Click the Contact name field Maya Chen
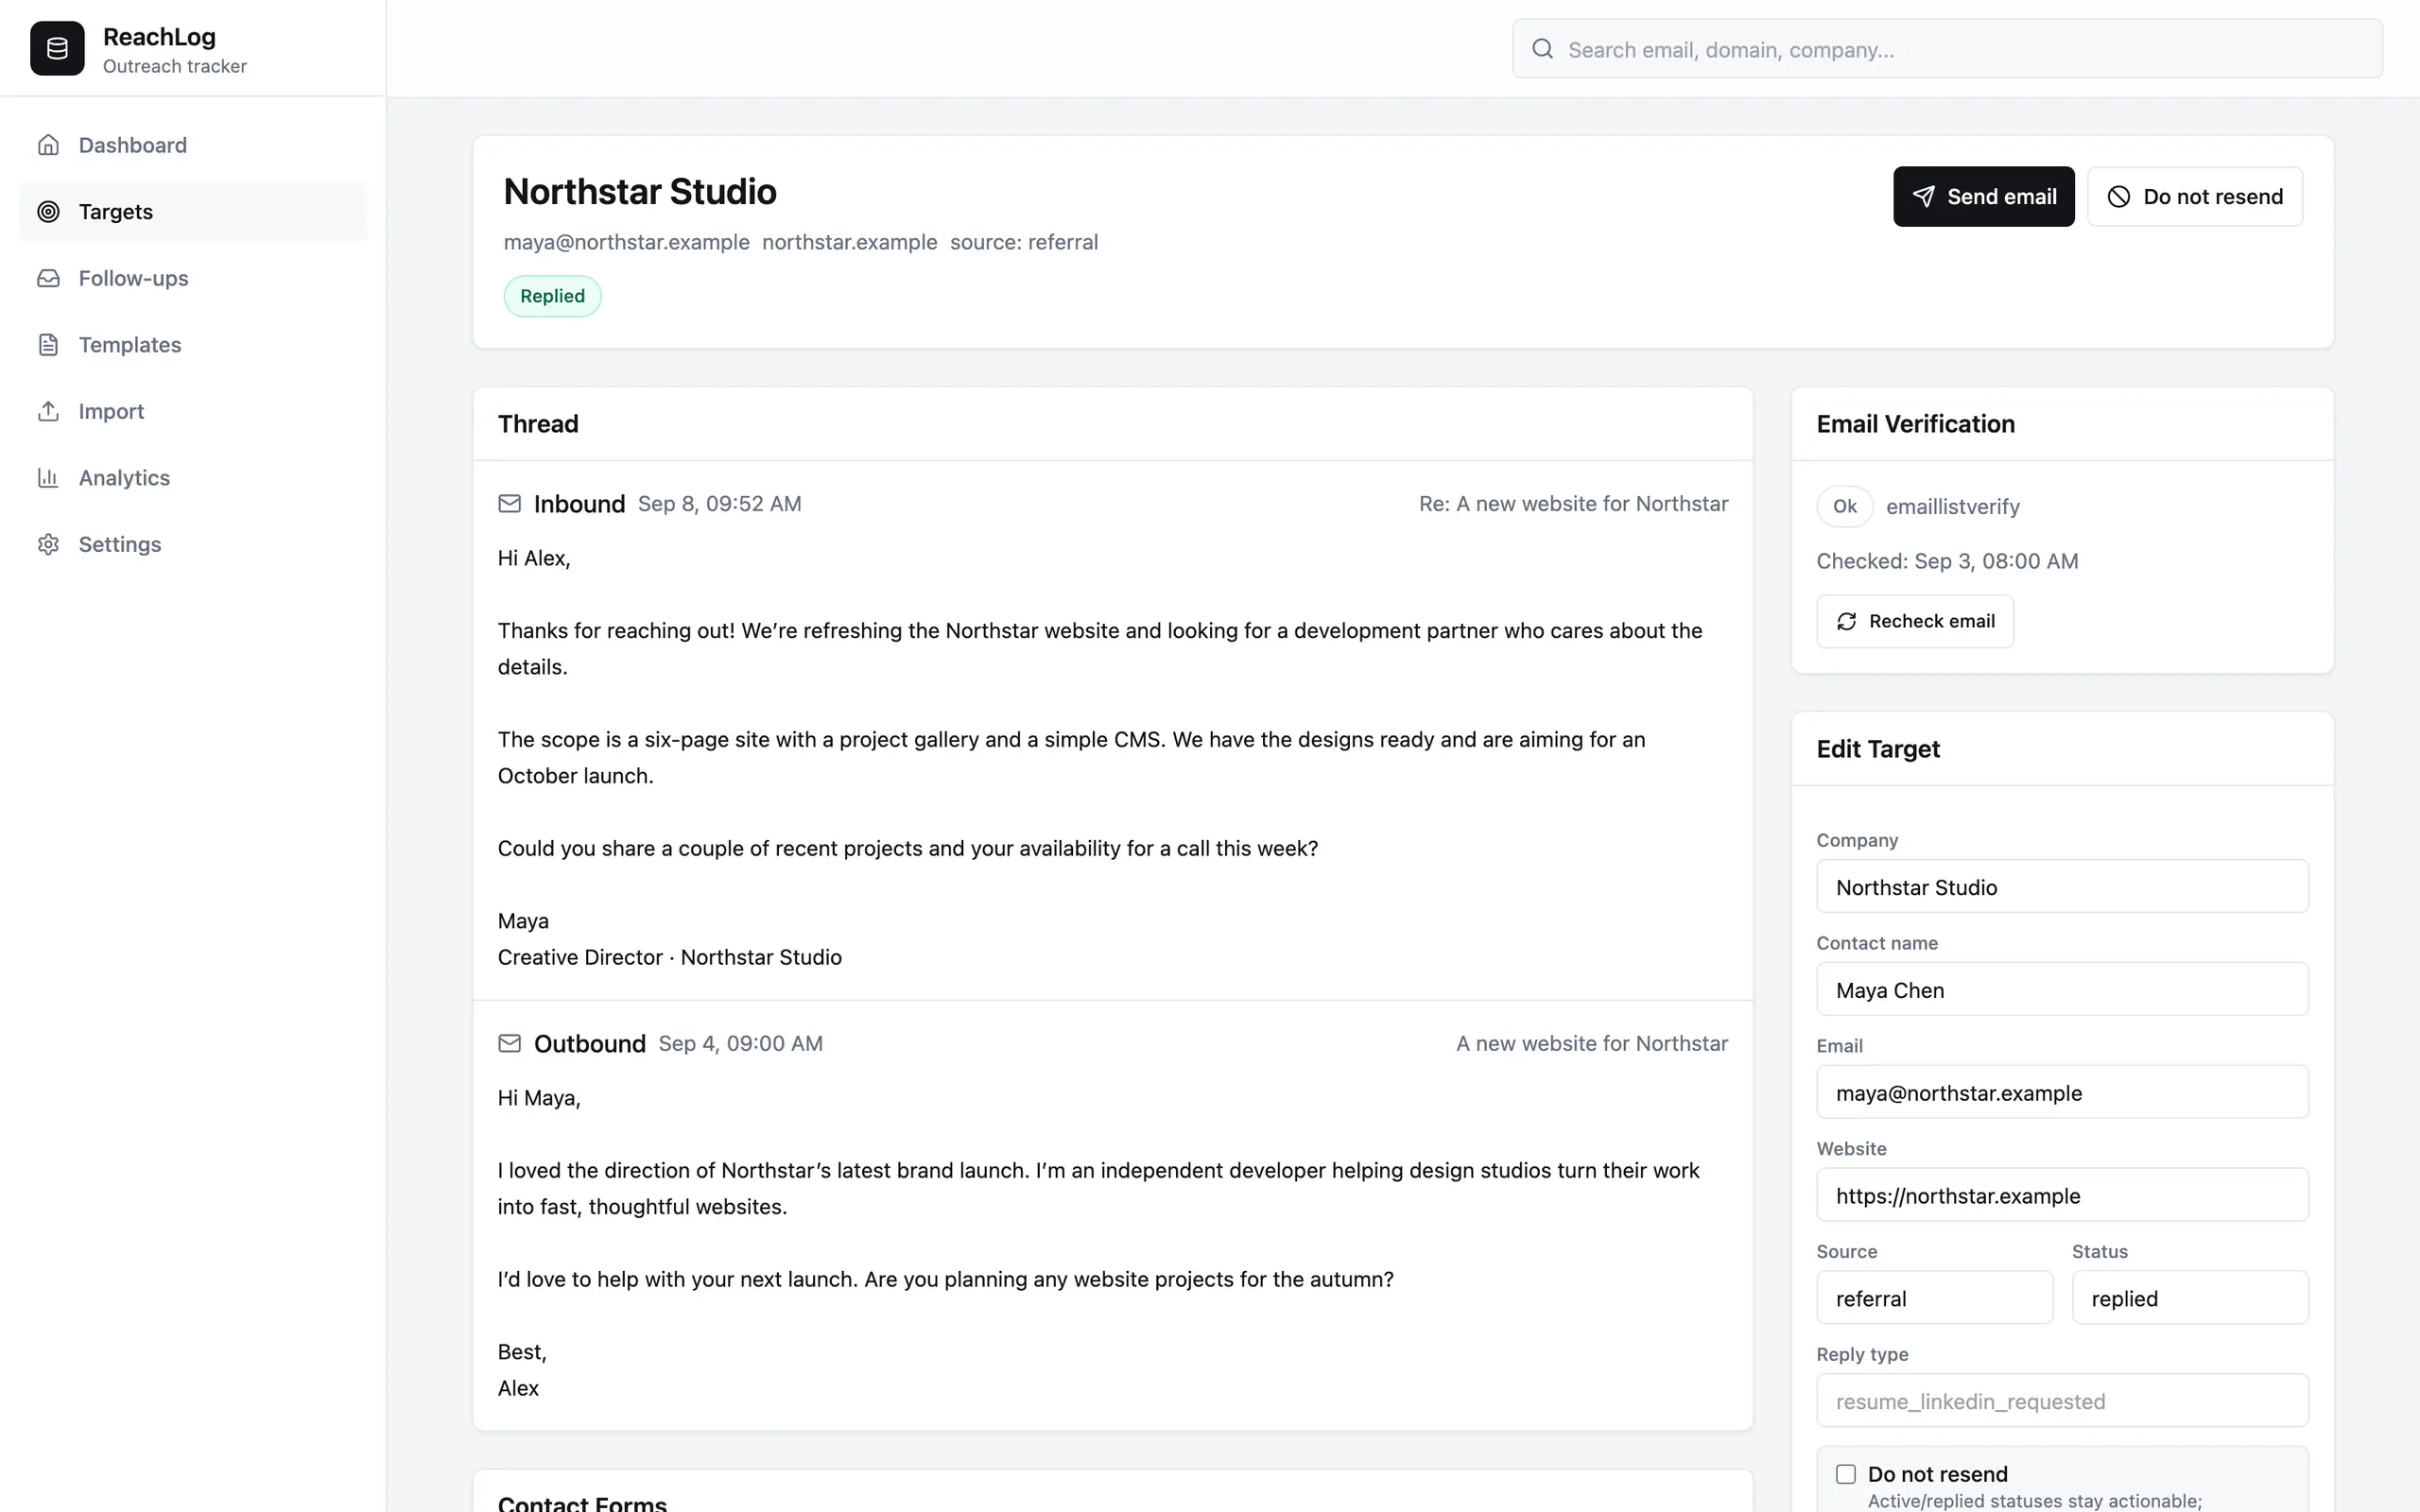Image resolution: width=2420 pixels, height=1512 pixels. click(x=2062, y=990)
